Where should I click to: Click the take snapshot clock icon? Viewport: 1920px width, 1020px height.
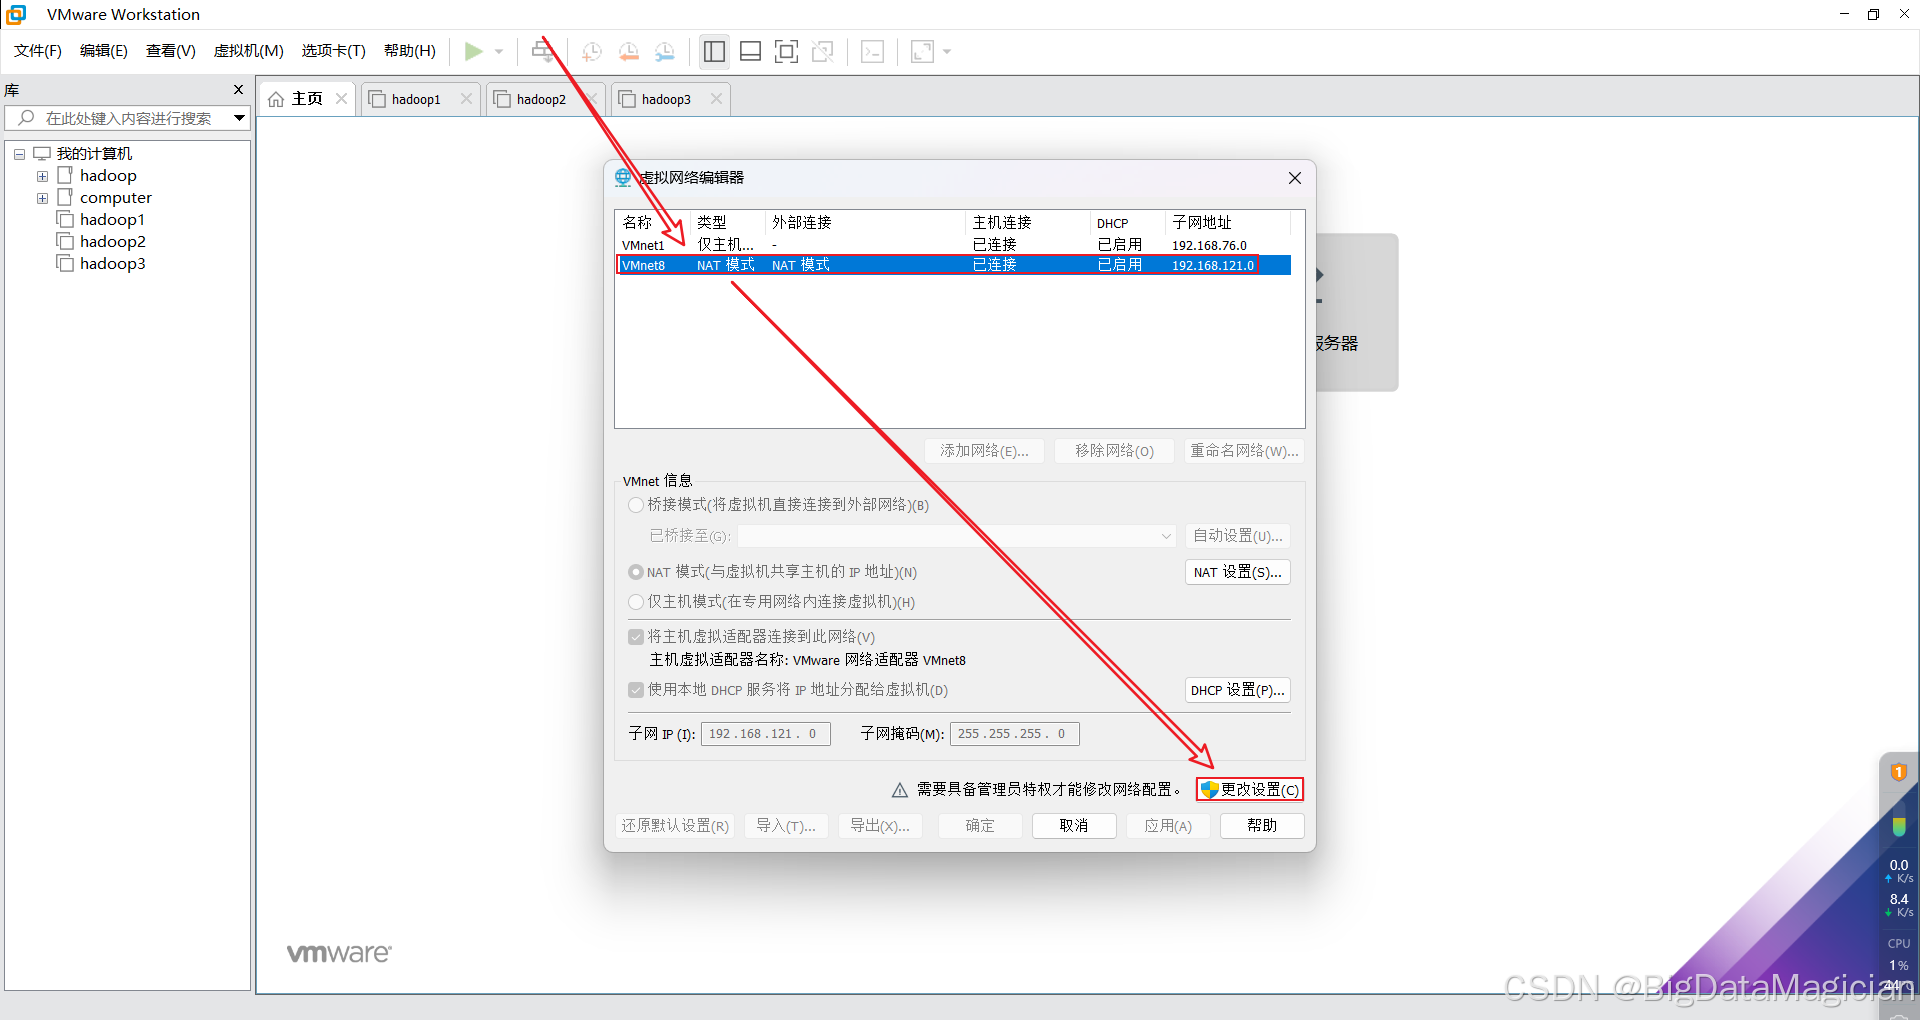591,51
